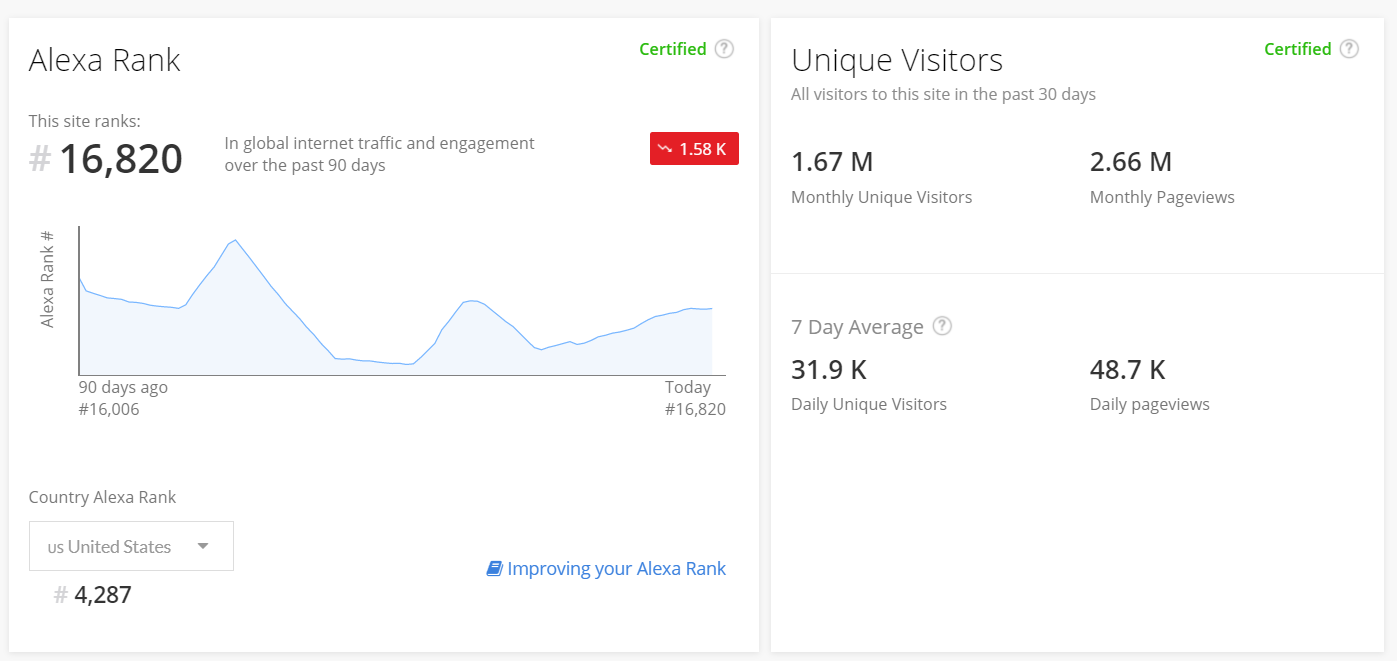The width and height of the screenshot is (1397, 661).
Task: Click the book icon beside Improving your Alexa Rank
Action: (x=493, y=568)
